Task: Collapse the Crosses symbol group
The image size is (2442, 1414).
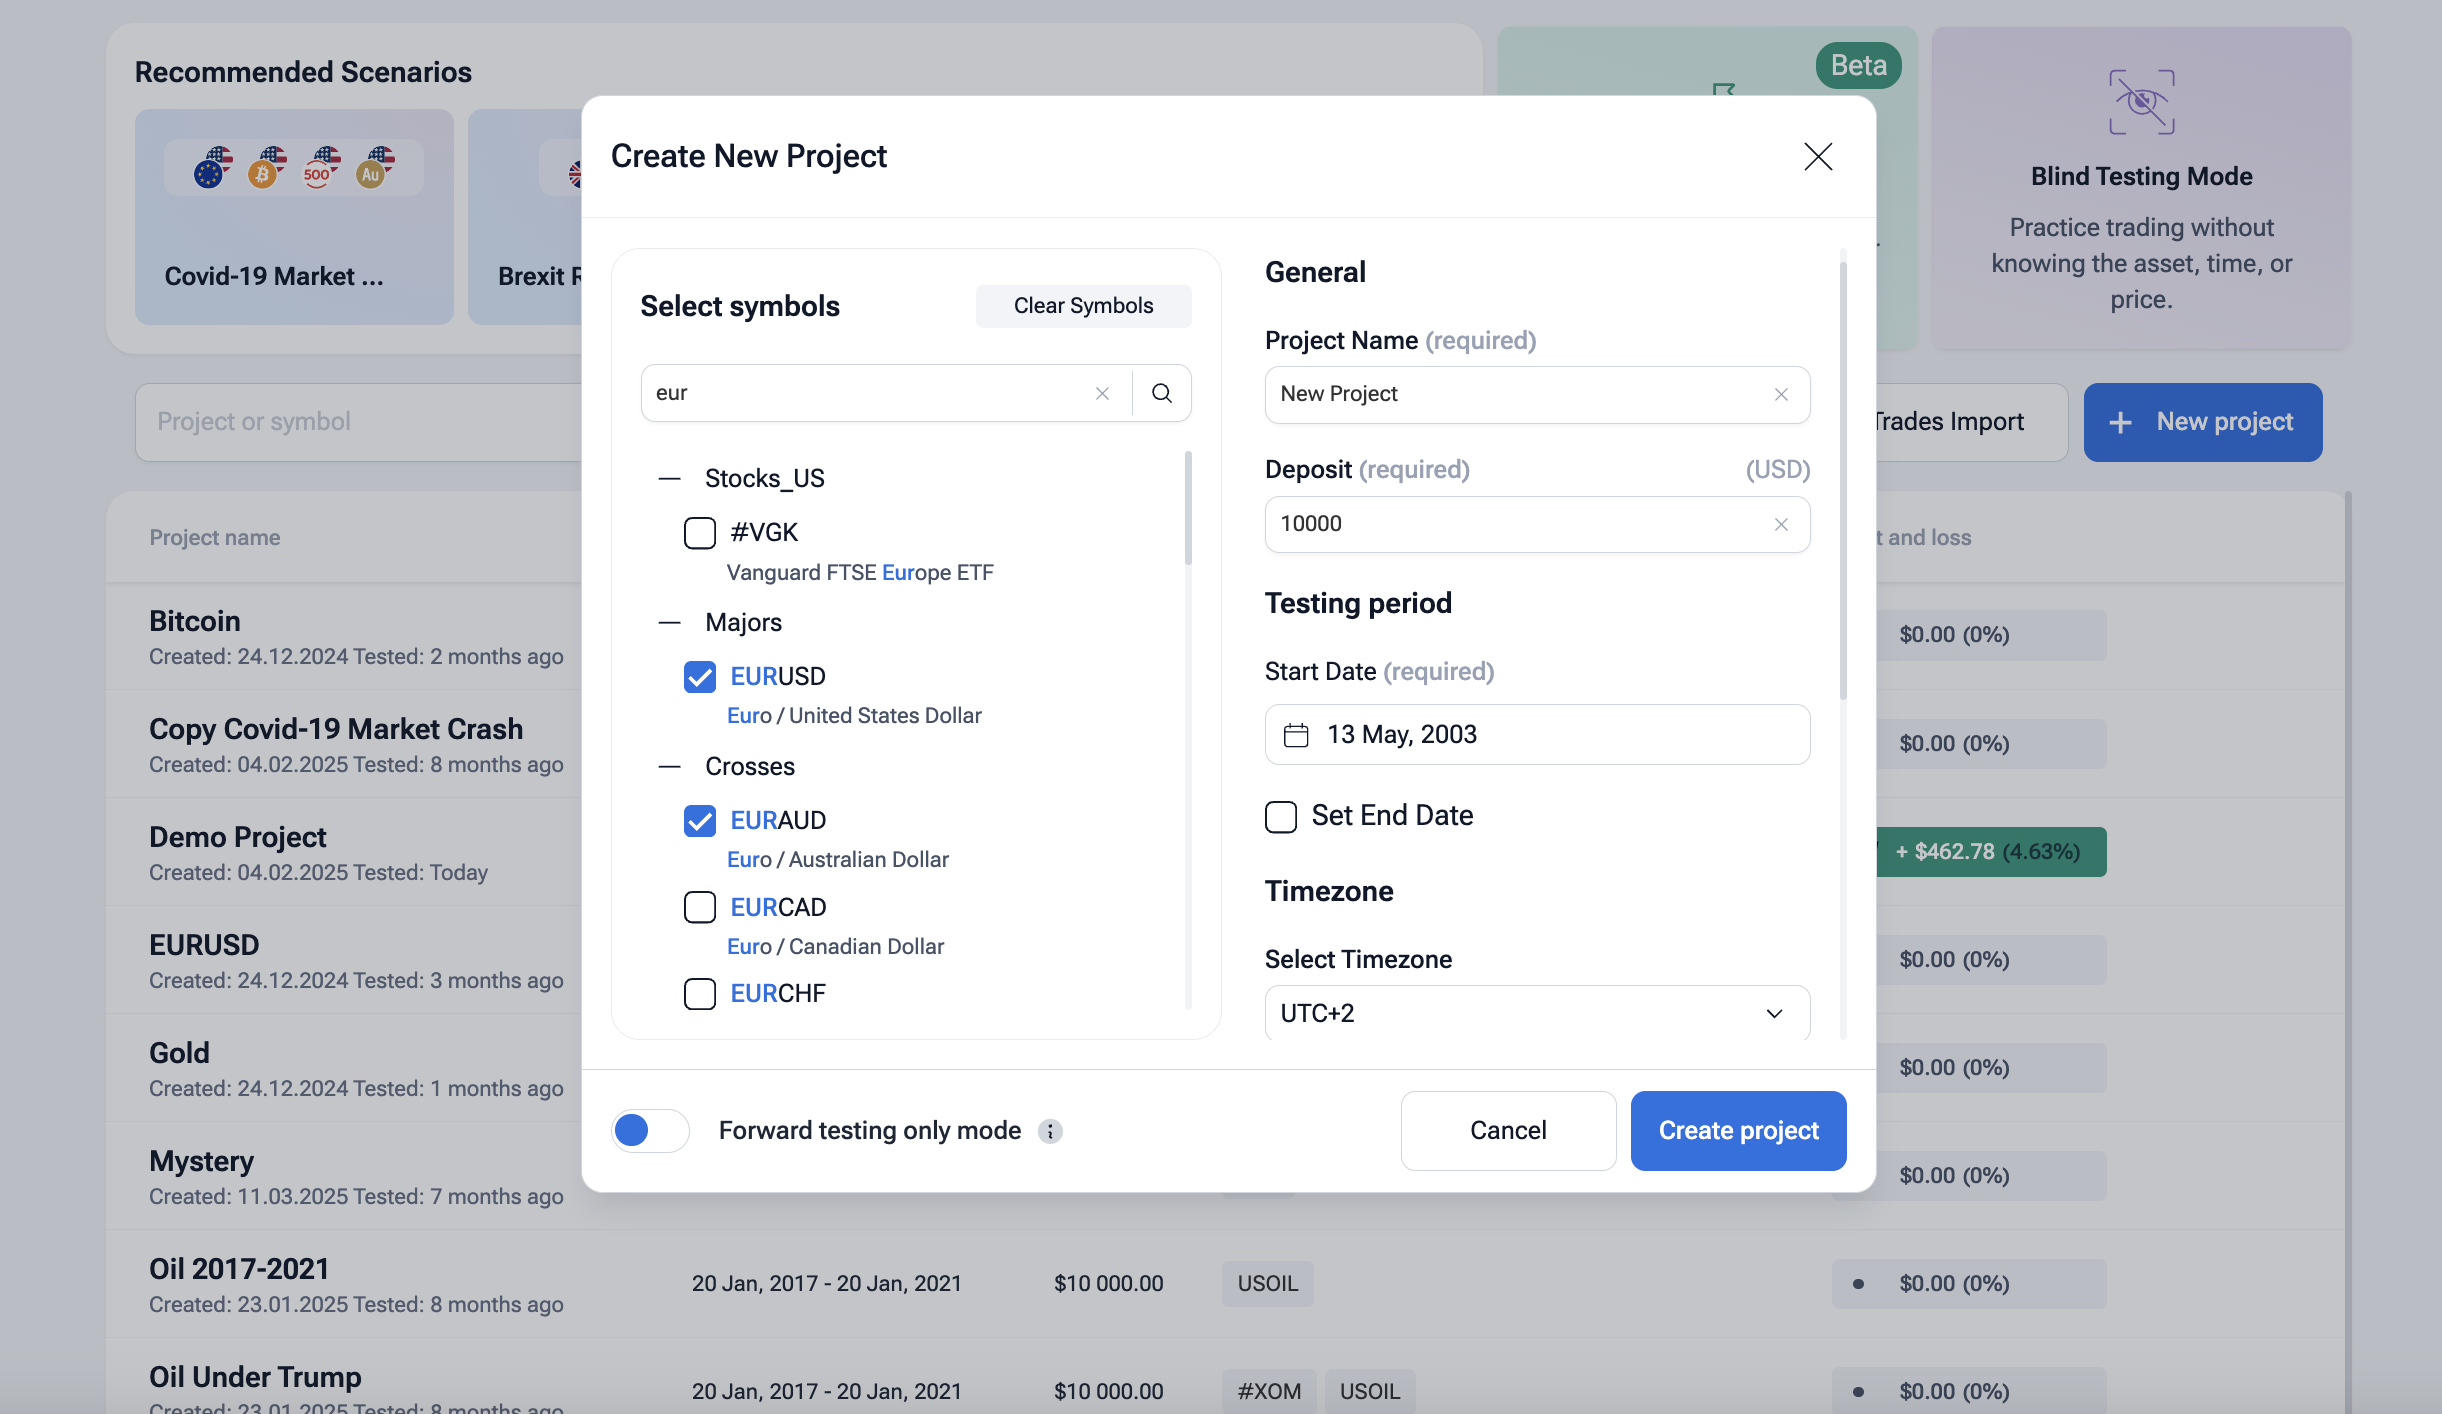Action: [669, 767]
